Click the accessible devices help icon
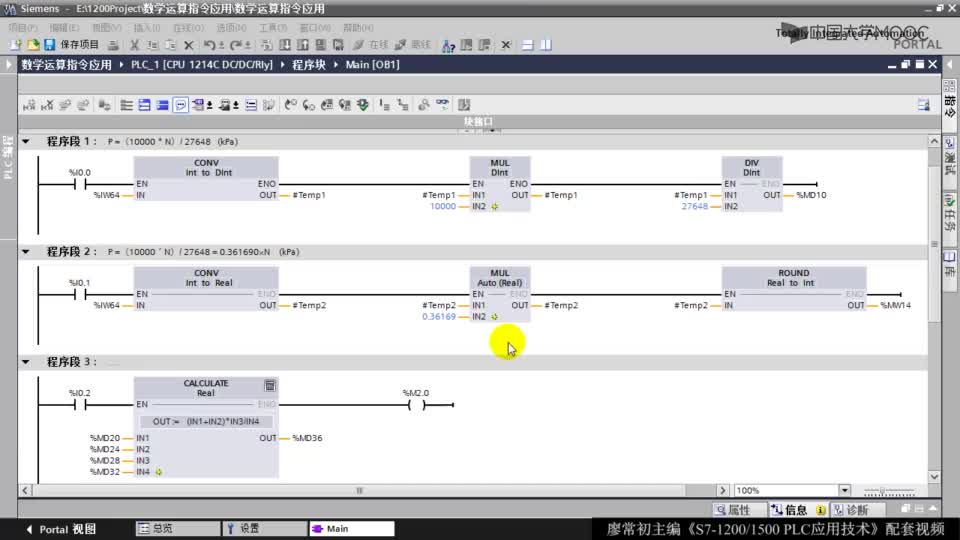960x540 pixels. 448,45
